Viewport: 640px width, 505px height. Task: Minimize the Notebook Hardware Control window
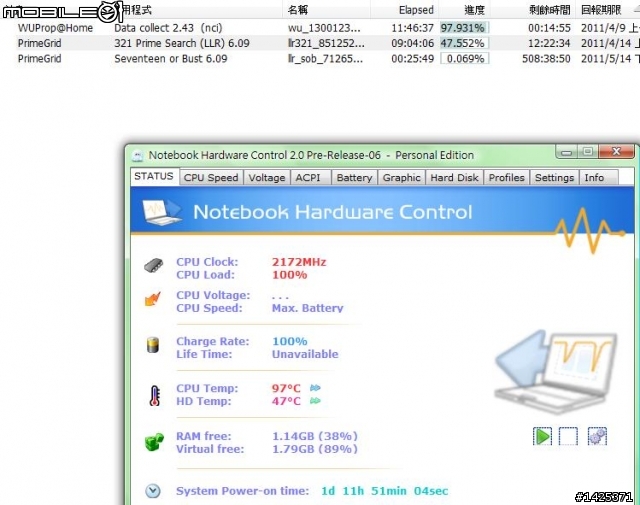(566, 152)
